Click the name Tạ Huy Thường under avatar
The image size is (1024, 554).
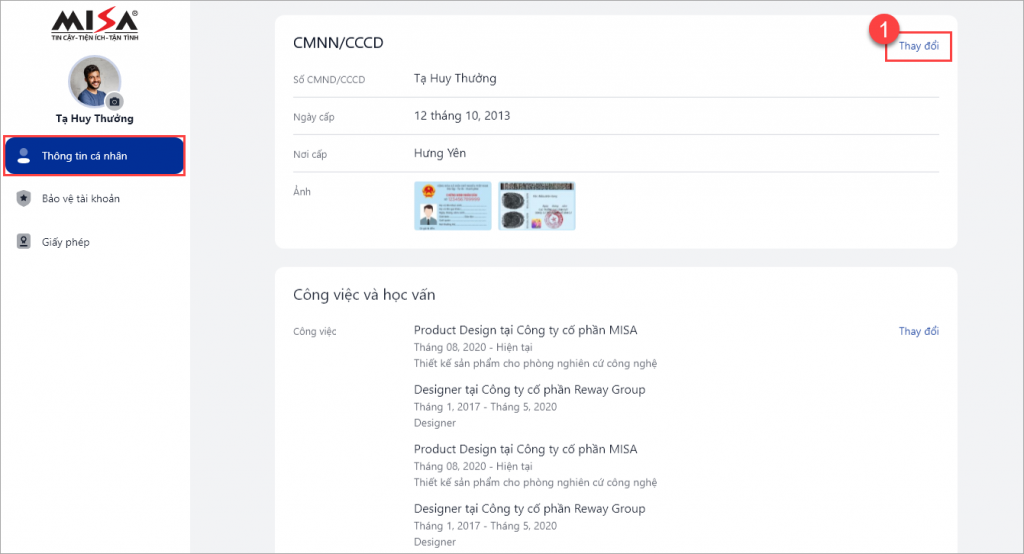95,118
